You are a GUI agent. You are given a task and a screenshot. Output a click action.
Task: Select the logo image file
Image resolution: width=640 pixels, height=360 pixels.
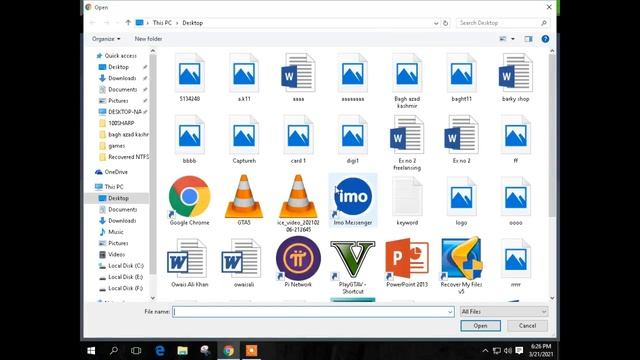tap(461, 201)
